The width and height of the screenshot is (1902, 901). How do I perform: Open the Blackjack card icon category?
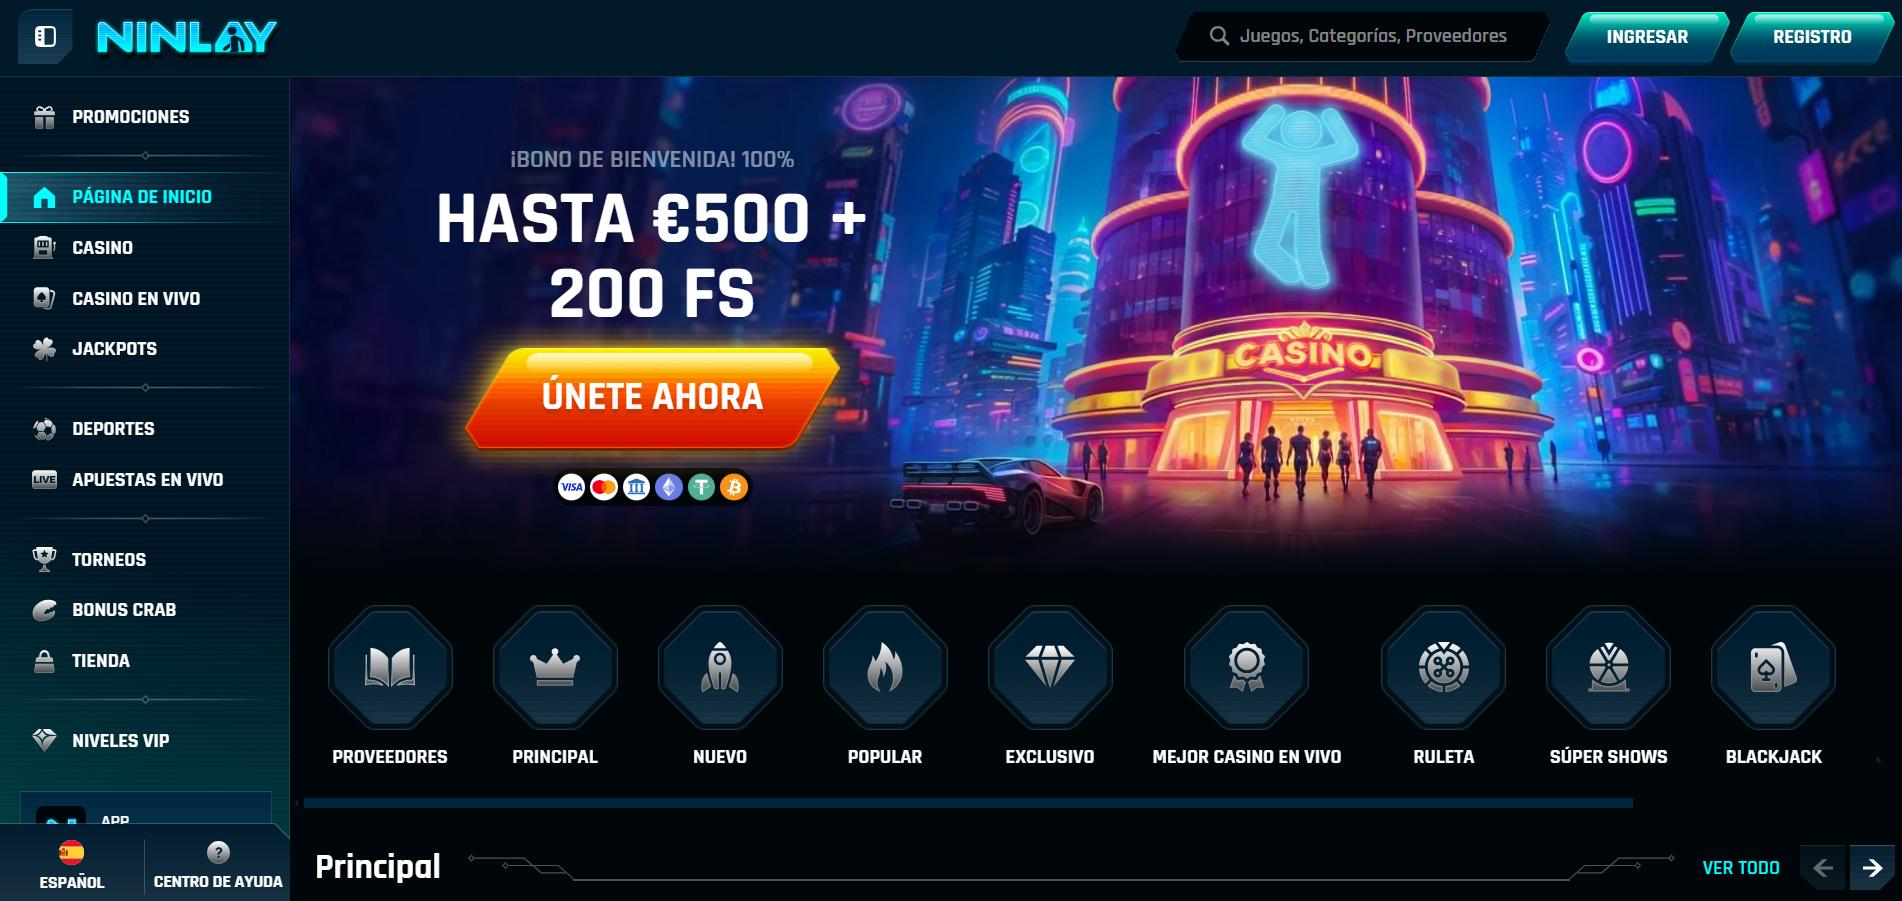click(x=1773, y=668)
